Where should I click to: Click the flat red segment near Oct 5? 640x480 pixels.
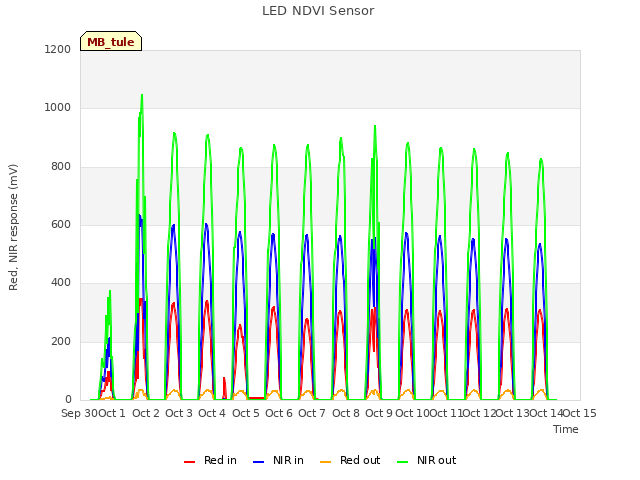(256, 398)
